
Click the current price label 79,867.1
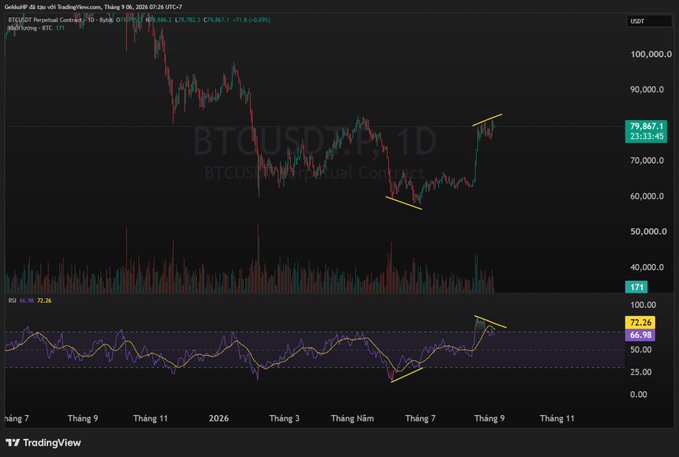click(x=647, y=126)
